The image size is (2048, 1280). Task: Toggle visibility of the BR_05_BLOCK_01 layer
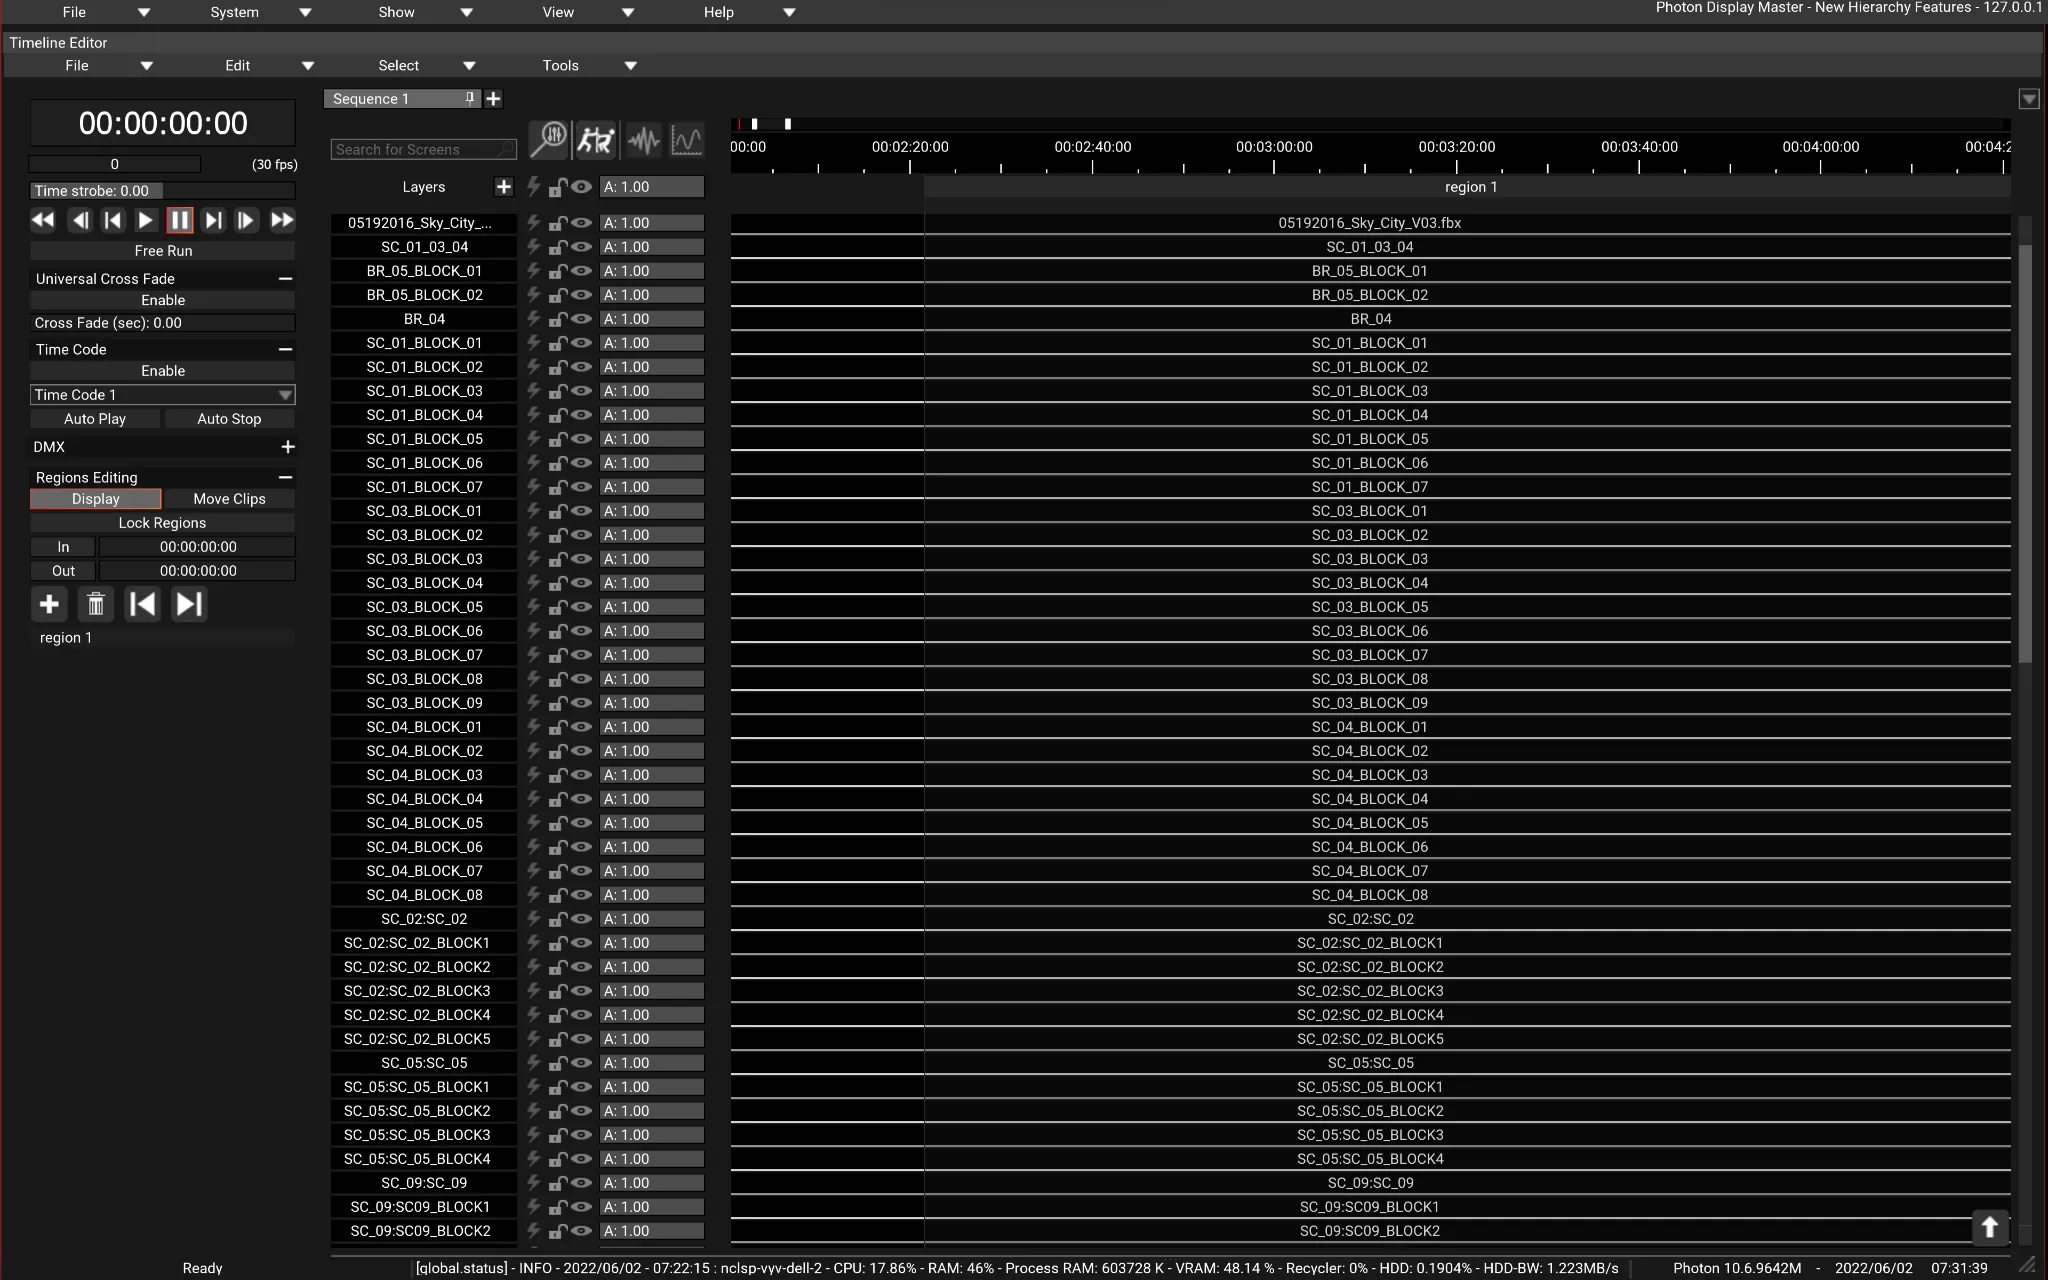(x=581, y=271)
